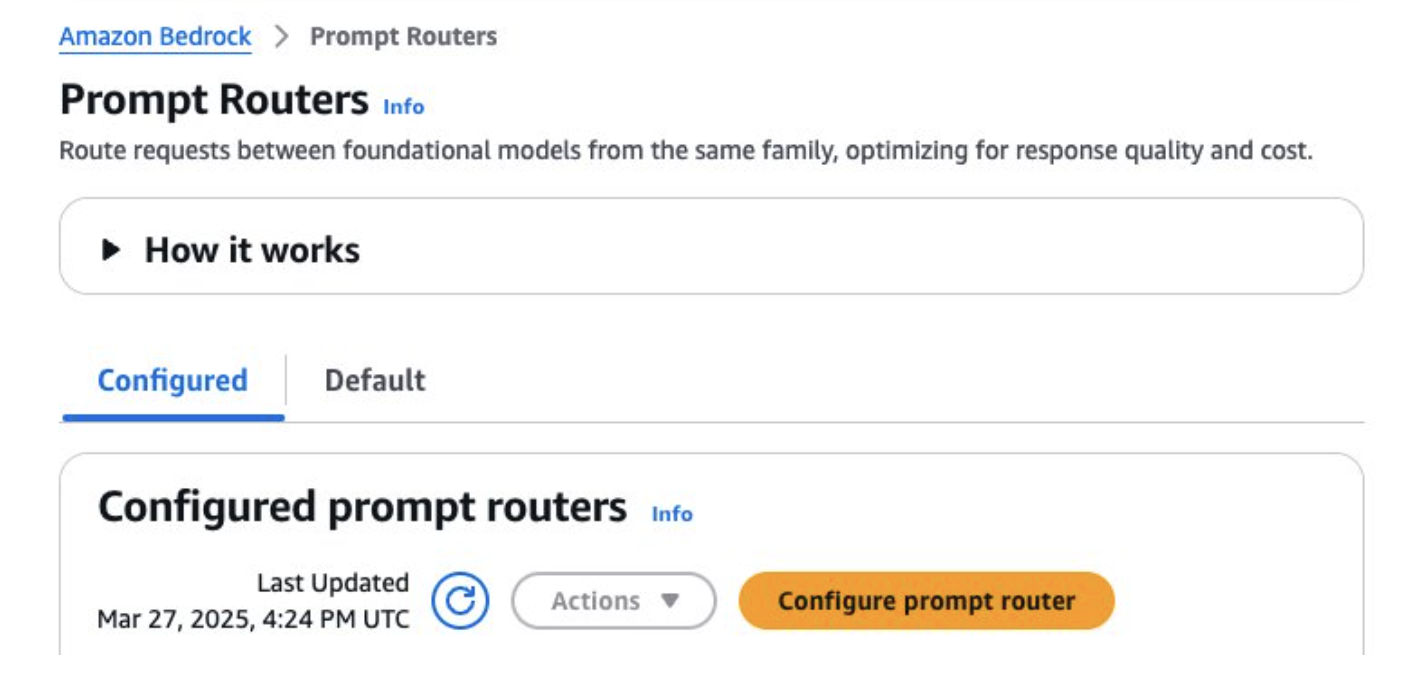Click Configure prompt router button
The width and height of the screenshot is (1402, 680).
click(x=926, y=601)
